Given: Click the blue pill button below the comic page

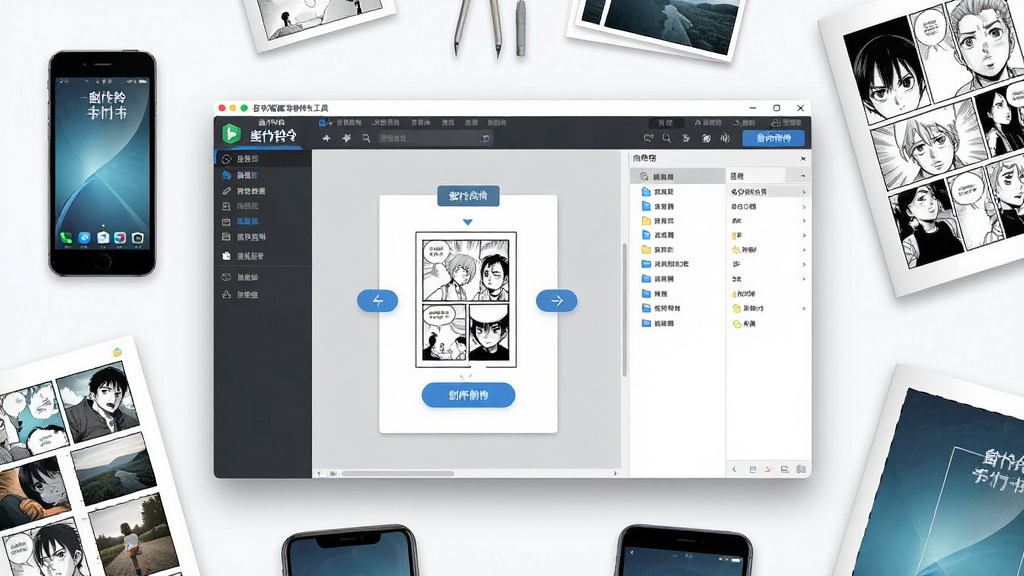Looking at the screenshot, I should pos(468,395).
